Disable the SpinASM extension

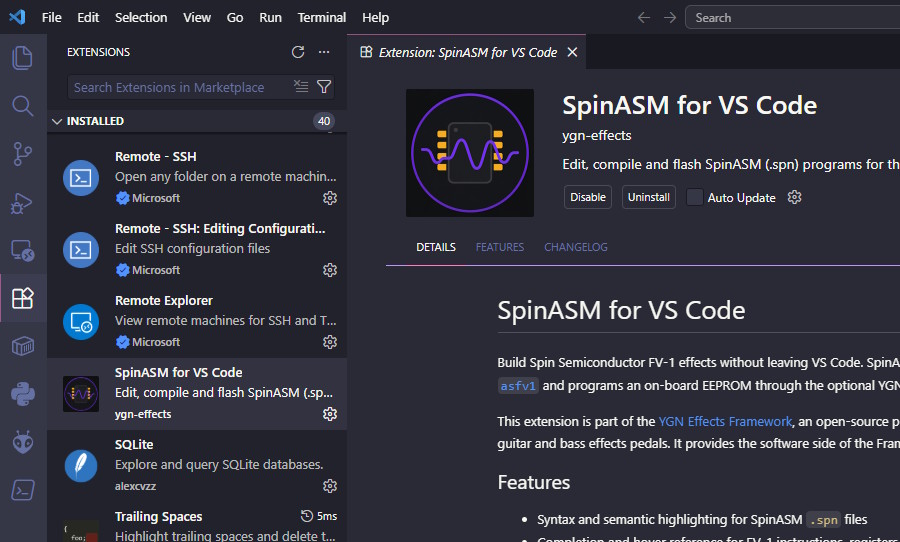click(x=588, y=197)
